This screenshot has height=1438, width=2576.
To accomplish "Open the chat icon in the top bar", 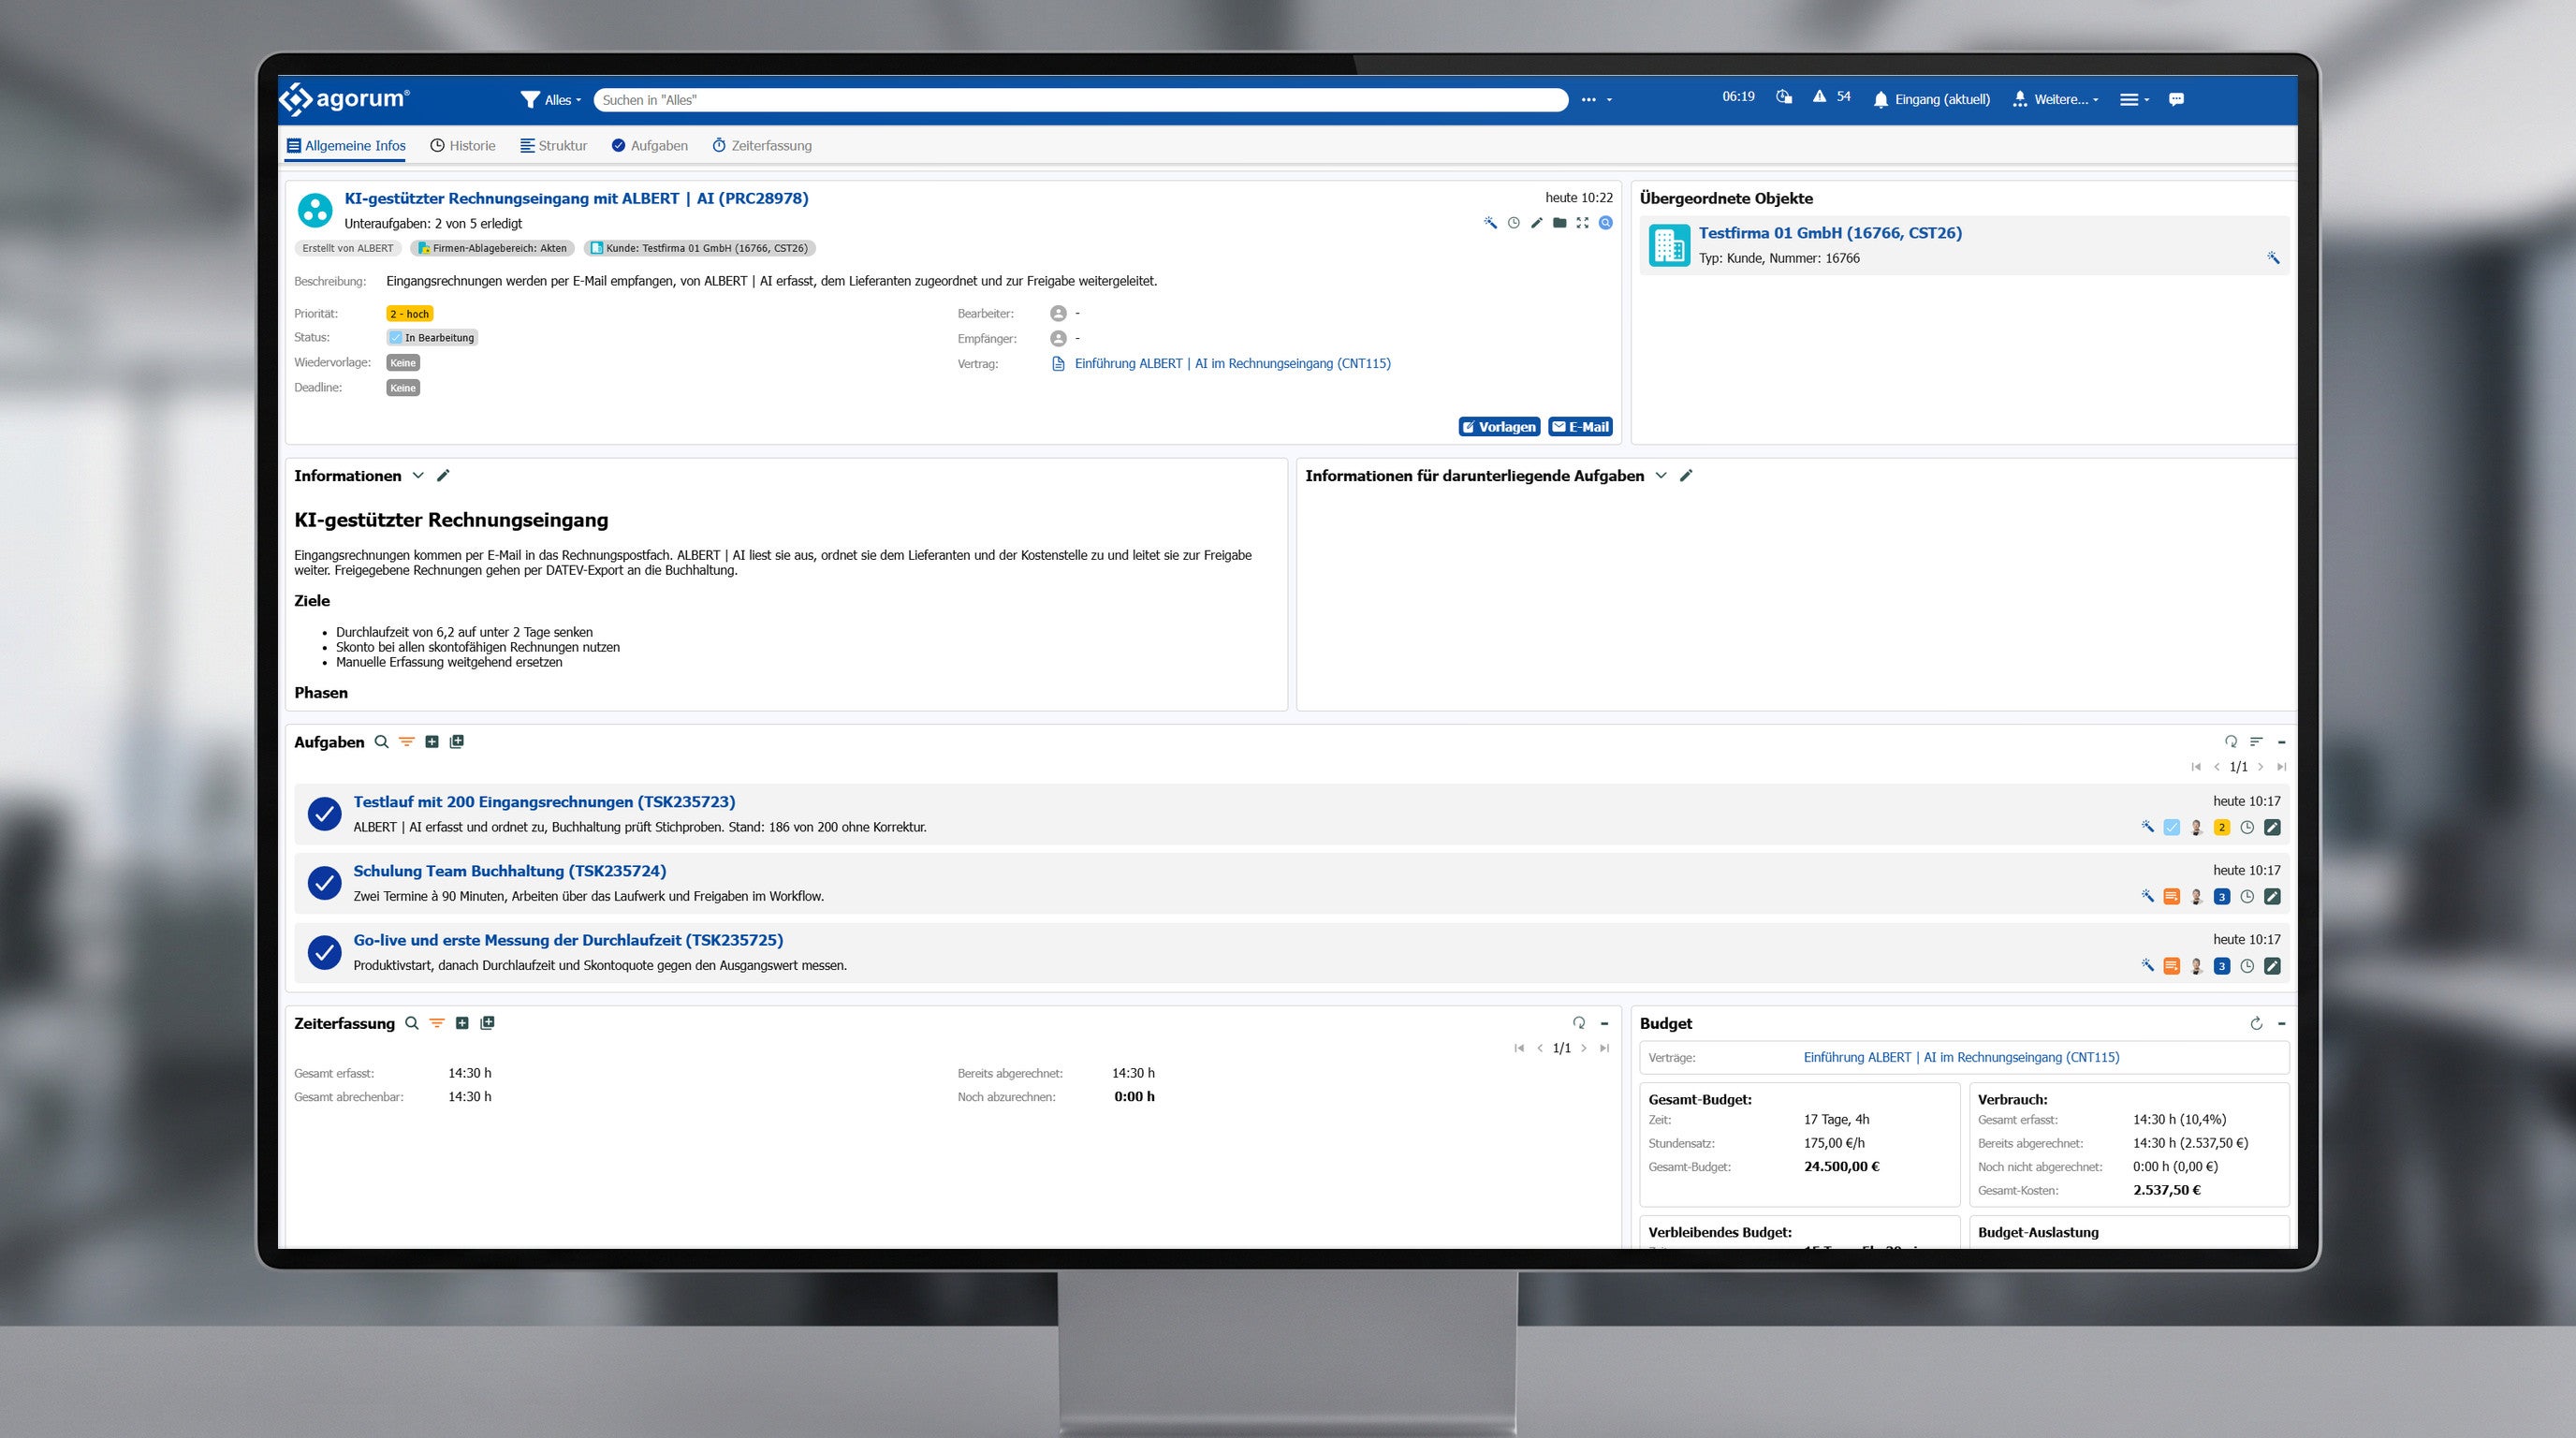I will pyautogui.click(x=2176, y=99).
